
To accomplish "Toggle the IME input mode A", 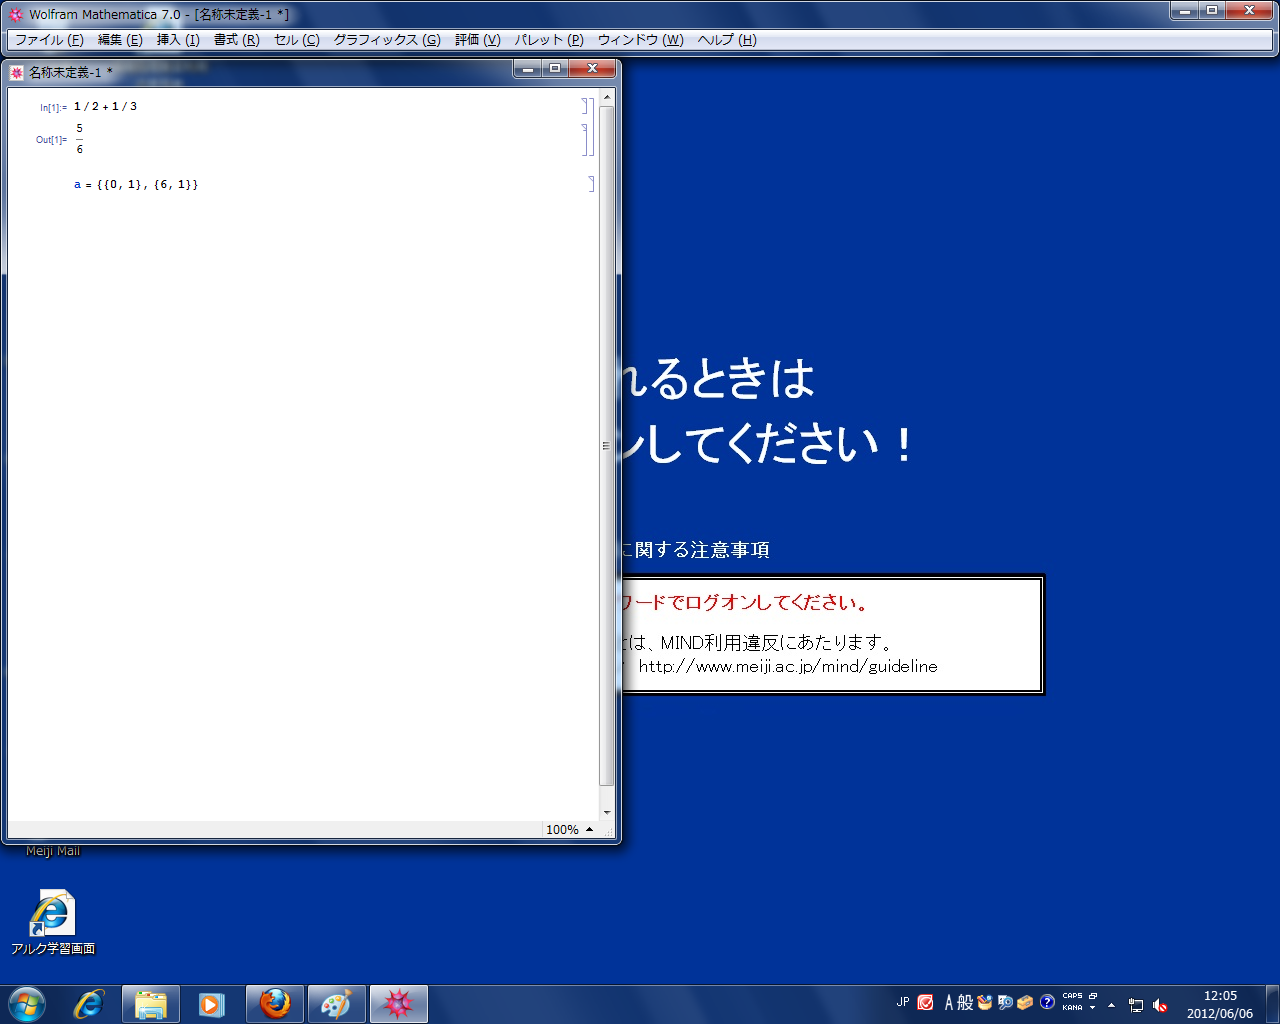I will [949, 1002].
